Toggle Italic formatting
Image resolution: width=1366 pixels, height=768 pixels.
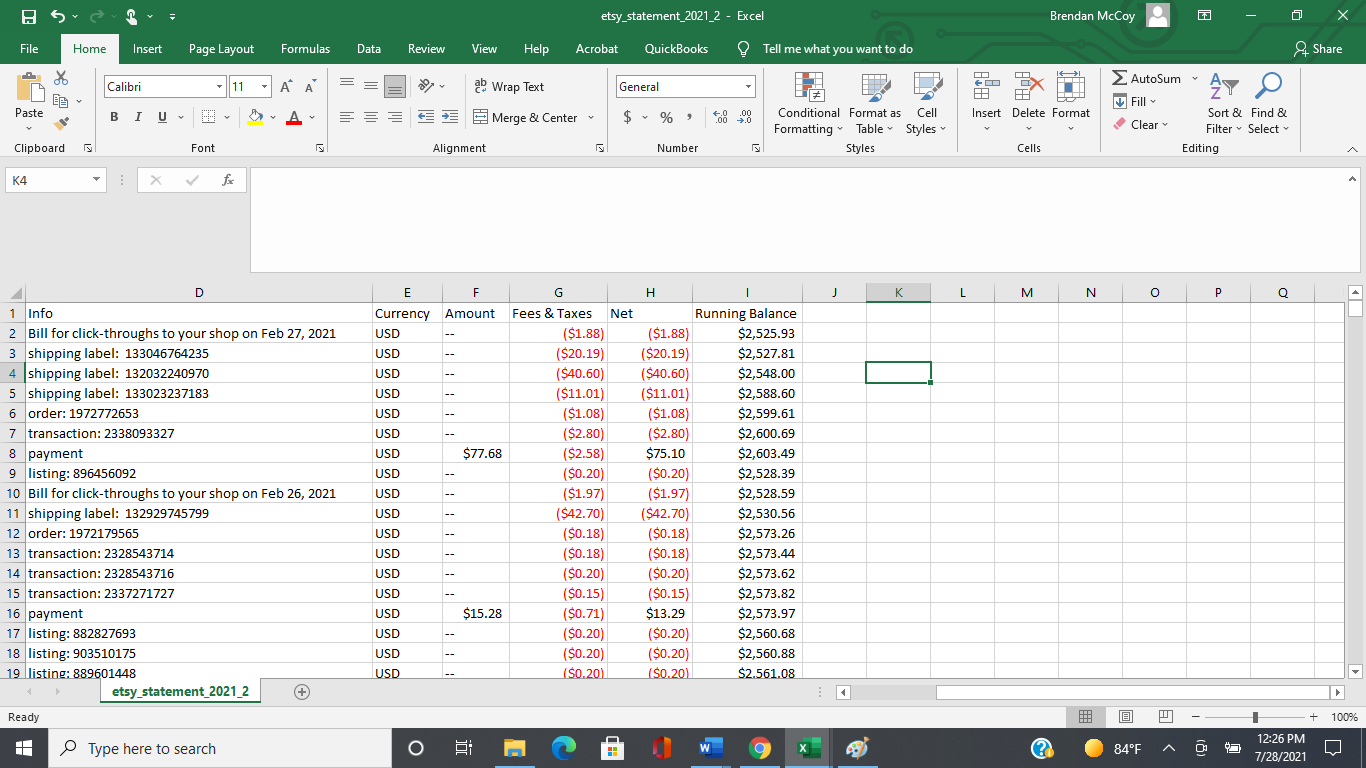click(x=138, y=118)
